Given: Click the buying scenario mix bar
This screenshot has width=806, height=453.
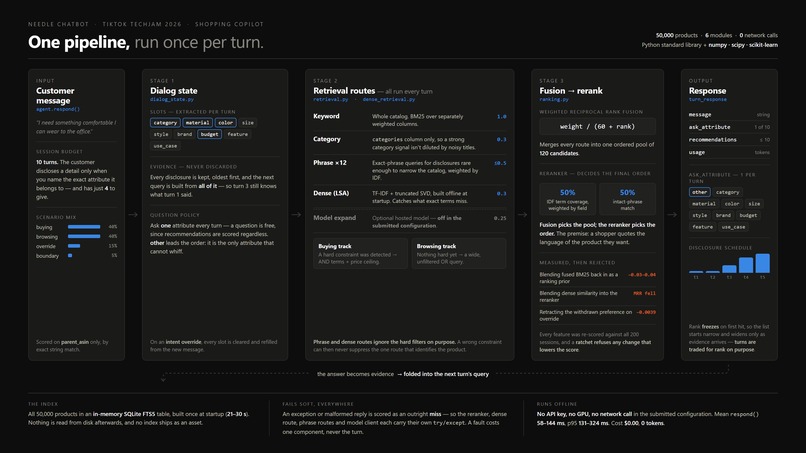Looking at the screenshot, I should (84, 227).
